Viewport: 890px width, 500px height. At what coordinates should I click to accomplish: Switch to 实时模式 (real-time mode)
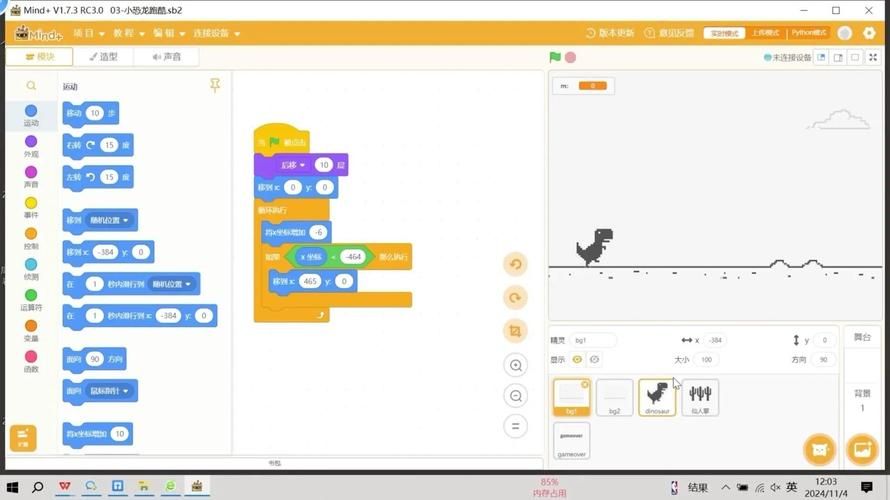tap(722, 33)
